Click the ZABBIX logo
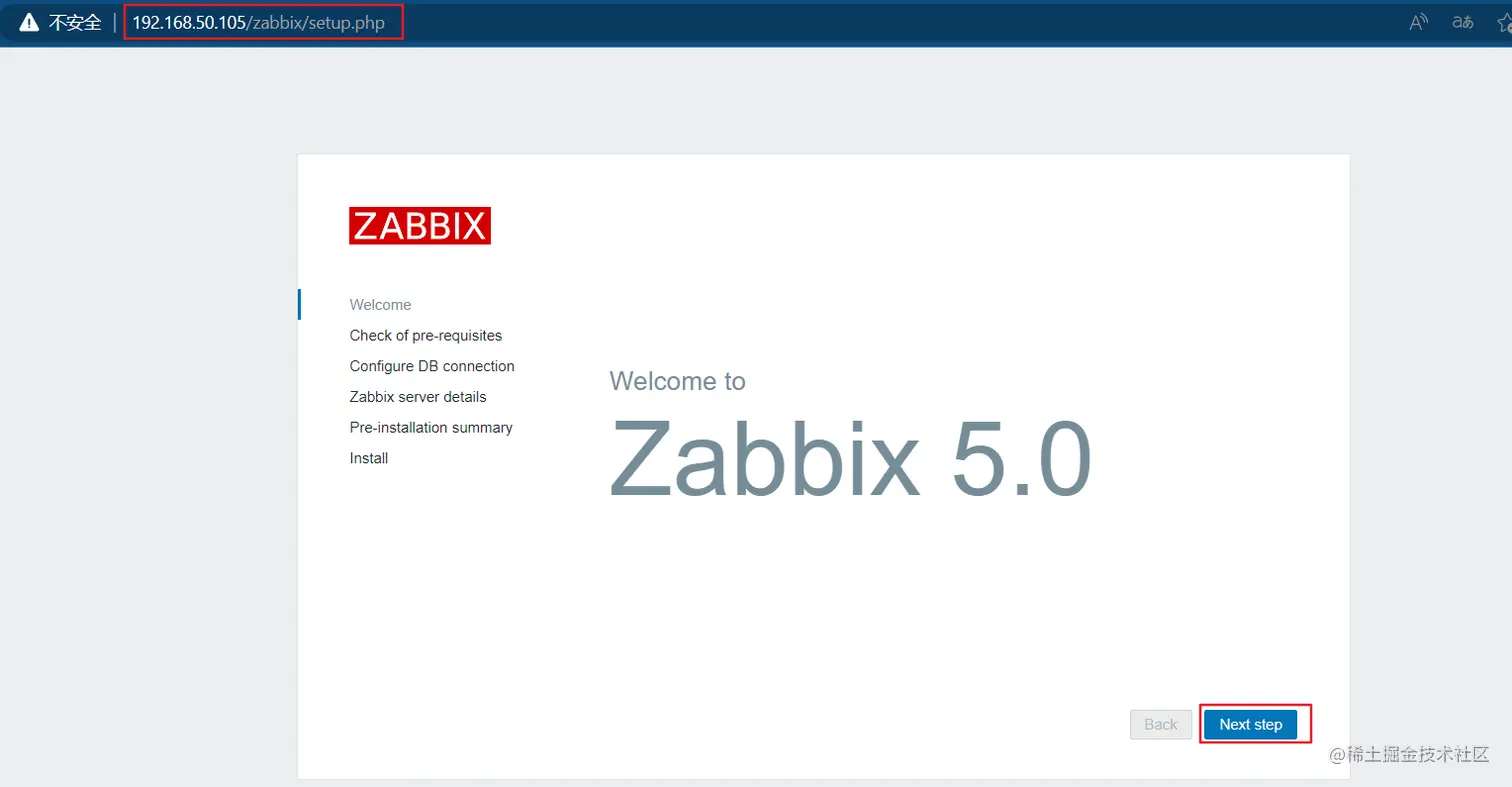Screen dimensions: 1512x787 coord(420,226)
